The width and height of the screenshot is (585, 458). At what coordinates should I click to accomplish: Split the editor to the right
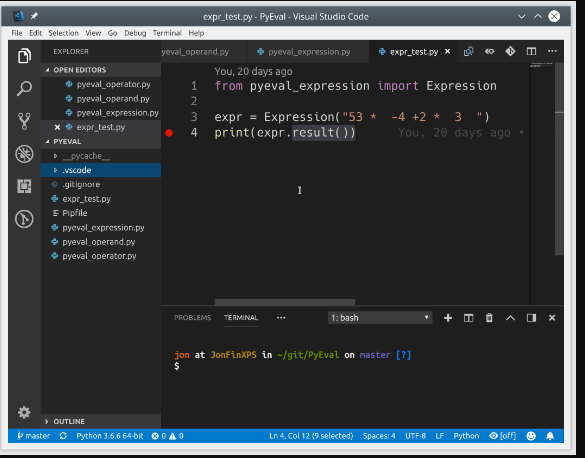(x=531, y=51)
